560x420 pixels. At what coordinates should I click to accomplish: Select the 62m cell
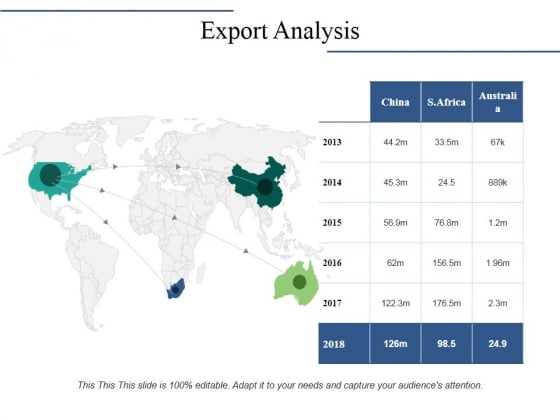point(395,263)
